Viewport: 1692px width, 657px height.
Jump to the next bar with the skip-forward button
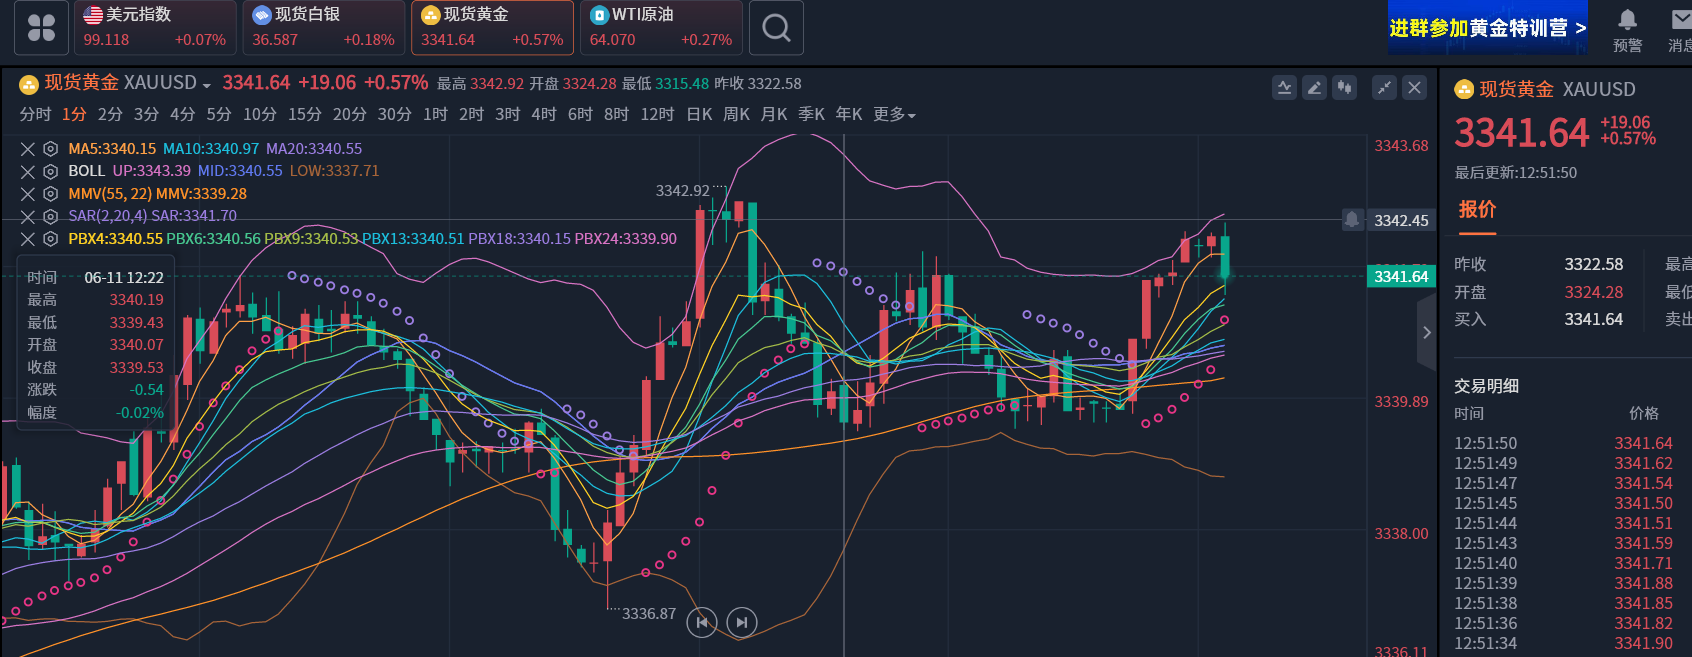point(742,622)
